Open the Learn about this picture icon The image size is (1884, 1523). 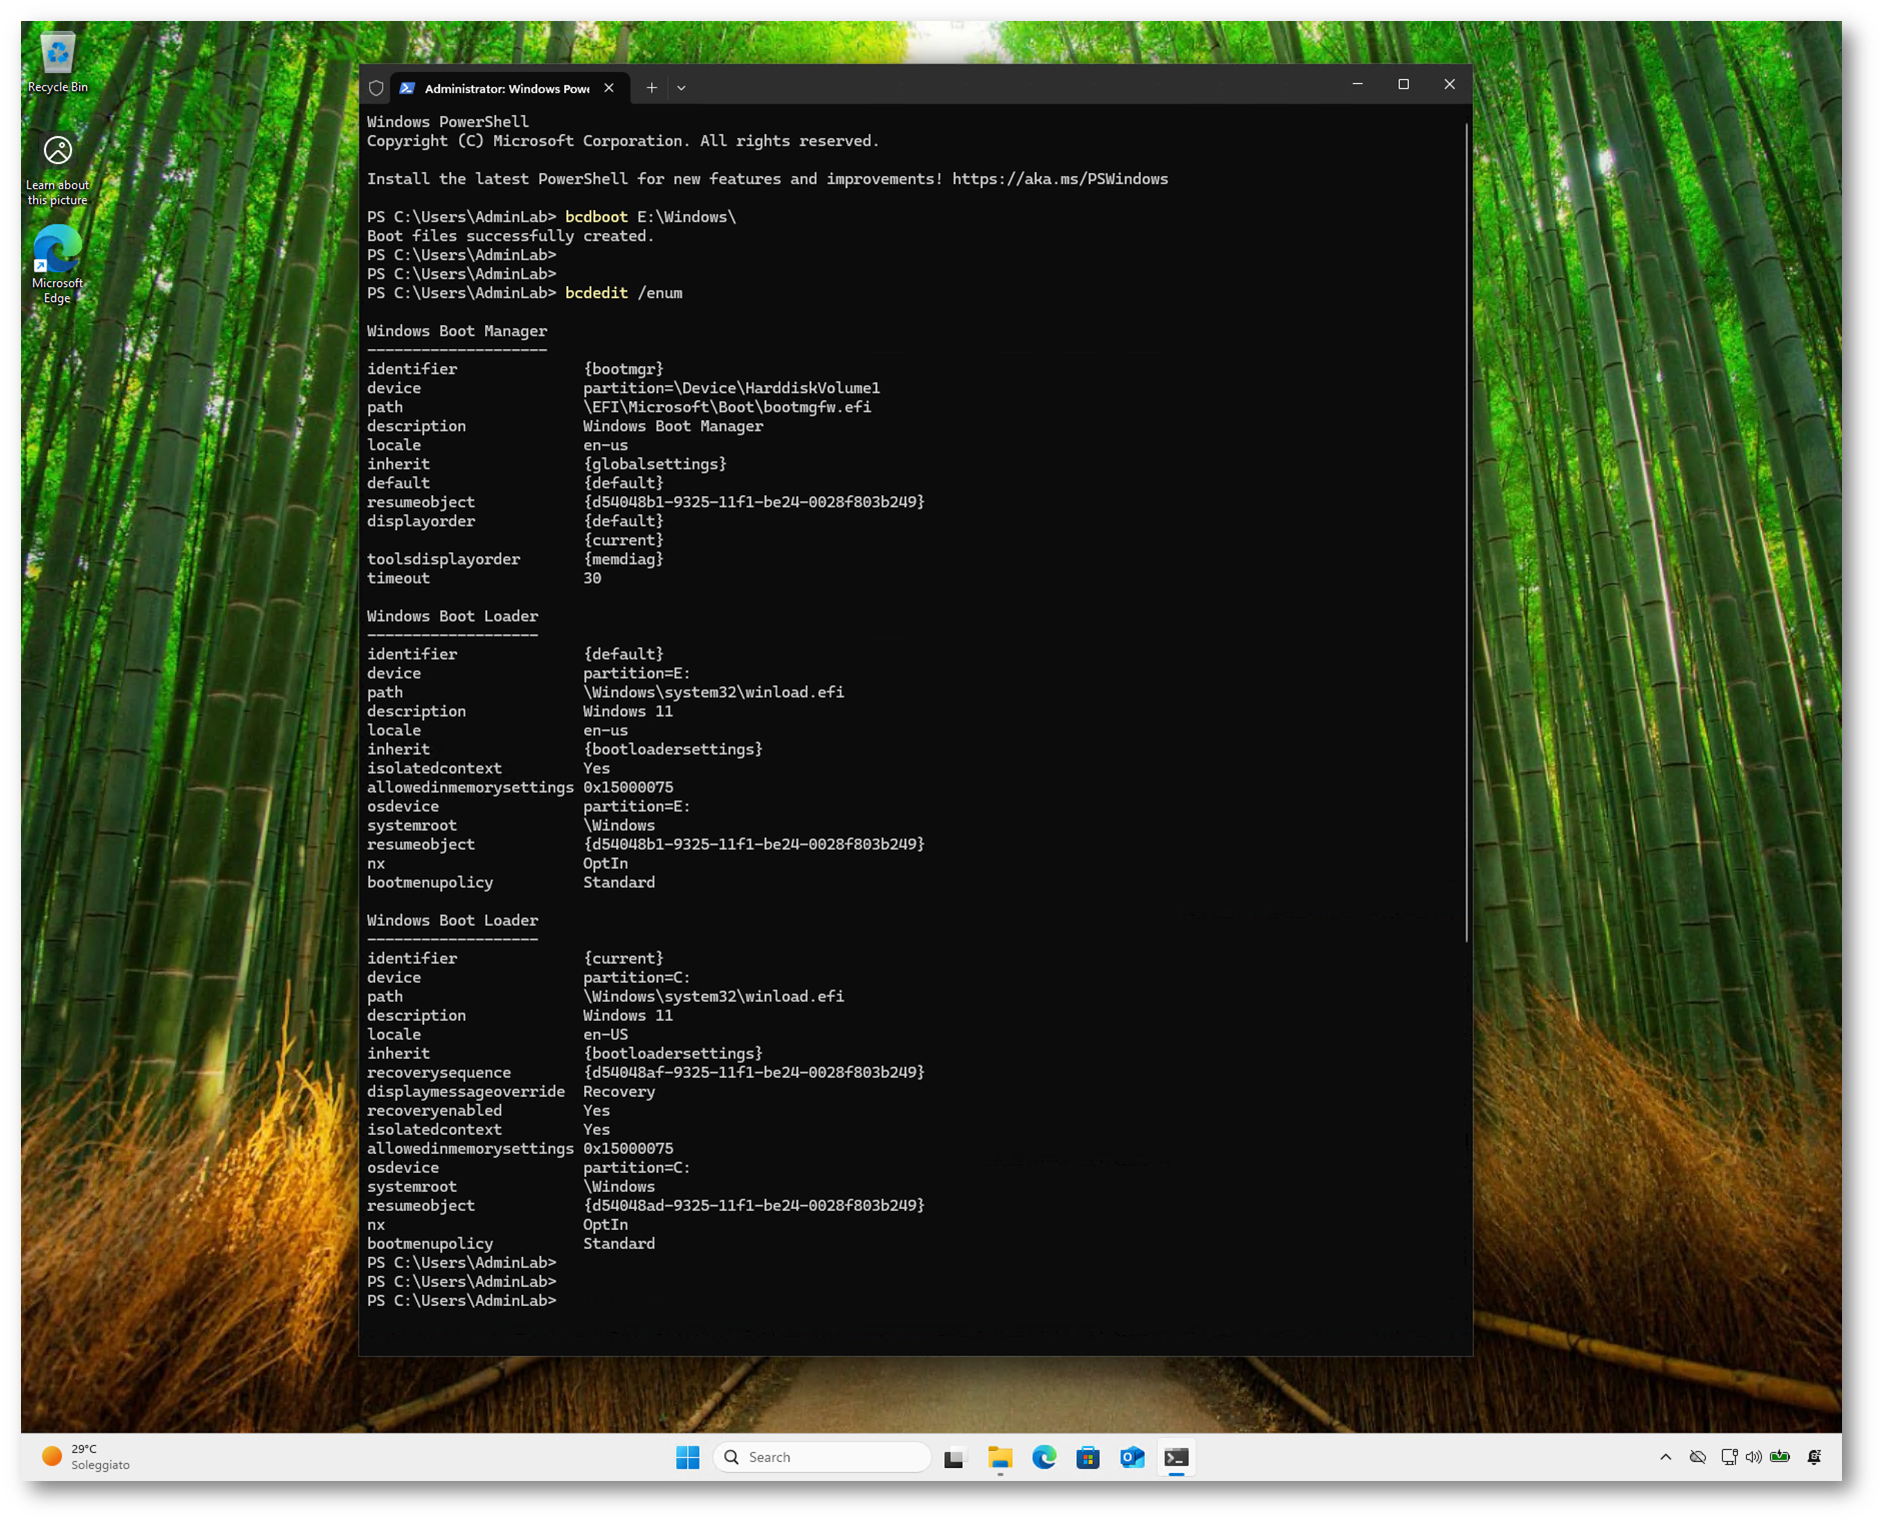tap(57, 170)
